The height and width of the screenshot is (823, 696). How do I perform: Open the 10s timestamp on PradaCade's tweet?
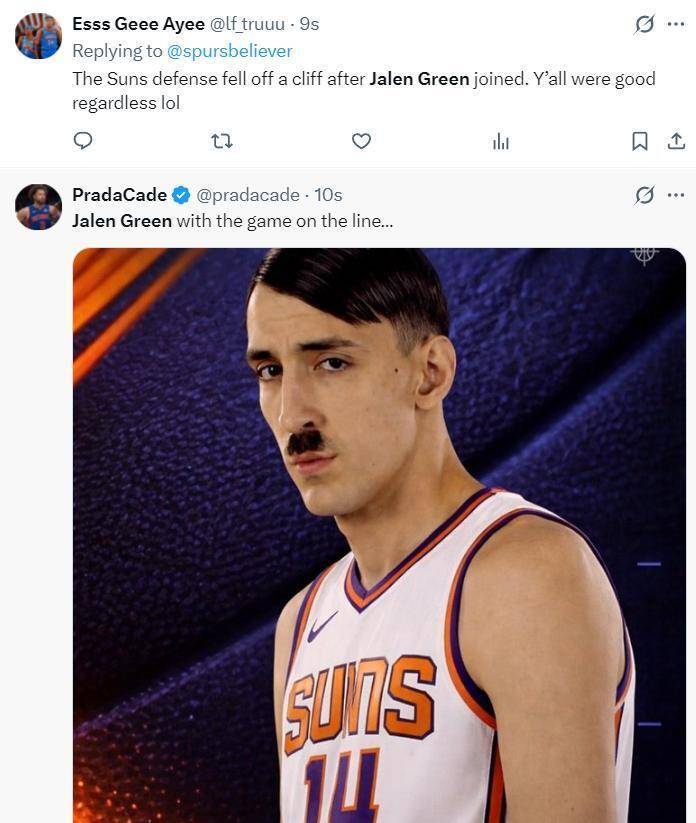click(x=328, y=195)
